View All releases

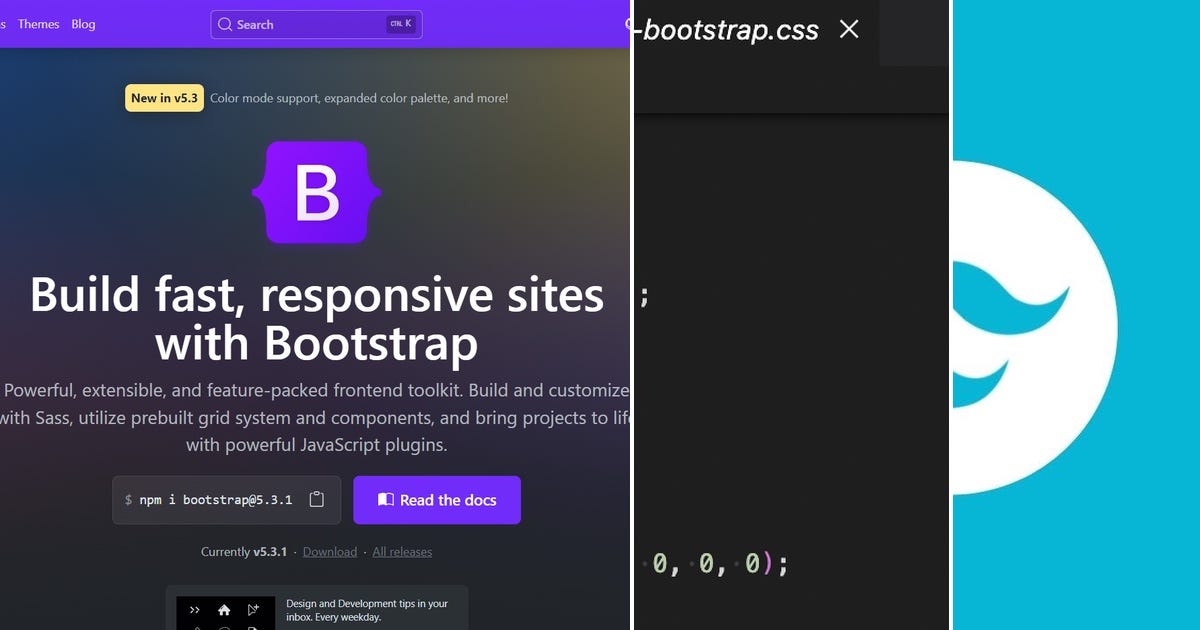click(402, 551)
